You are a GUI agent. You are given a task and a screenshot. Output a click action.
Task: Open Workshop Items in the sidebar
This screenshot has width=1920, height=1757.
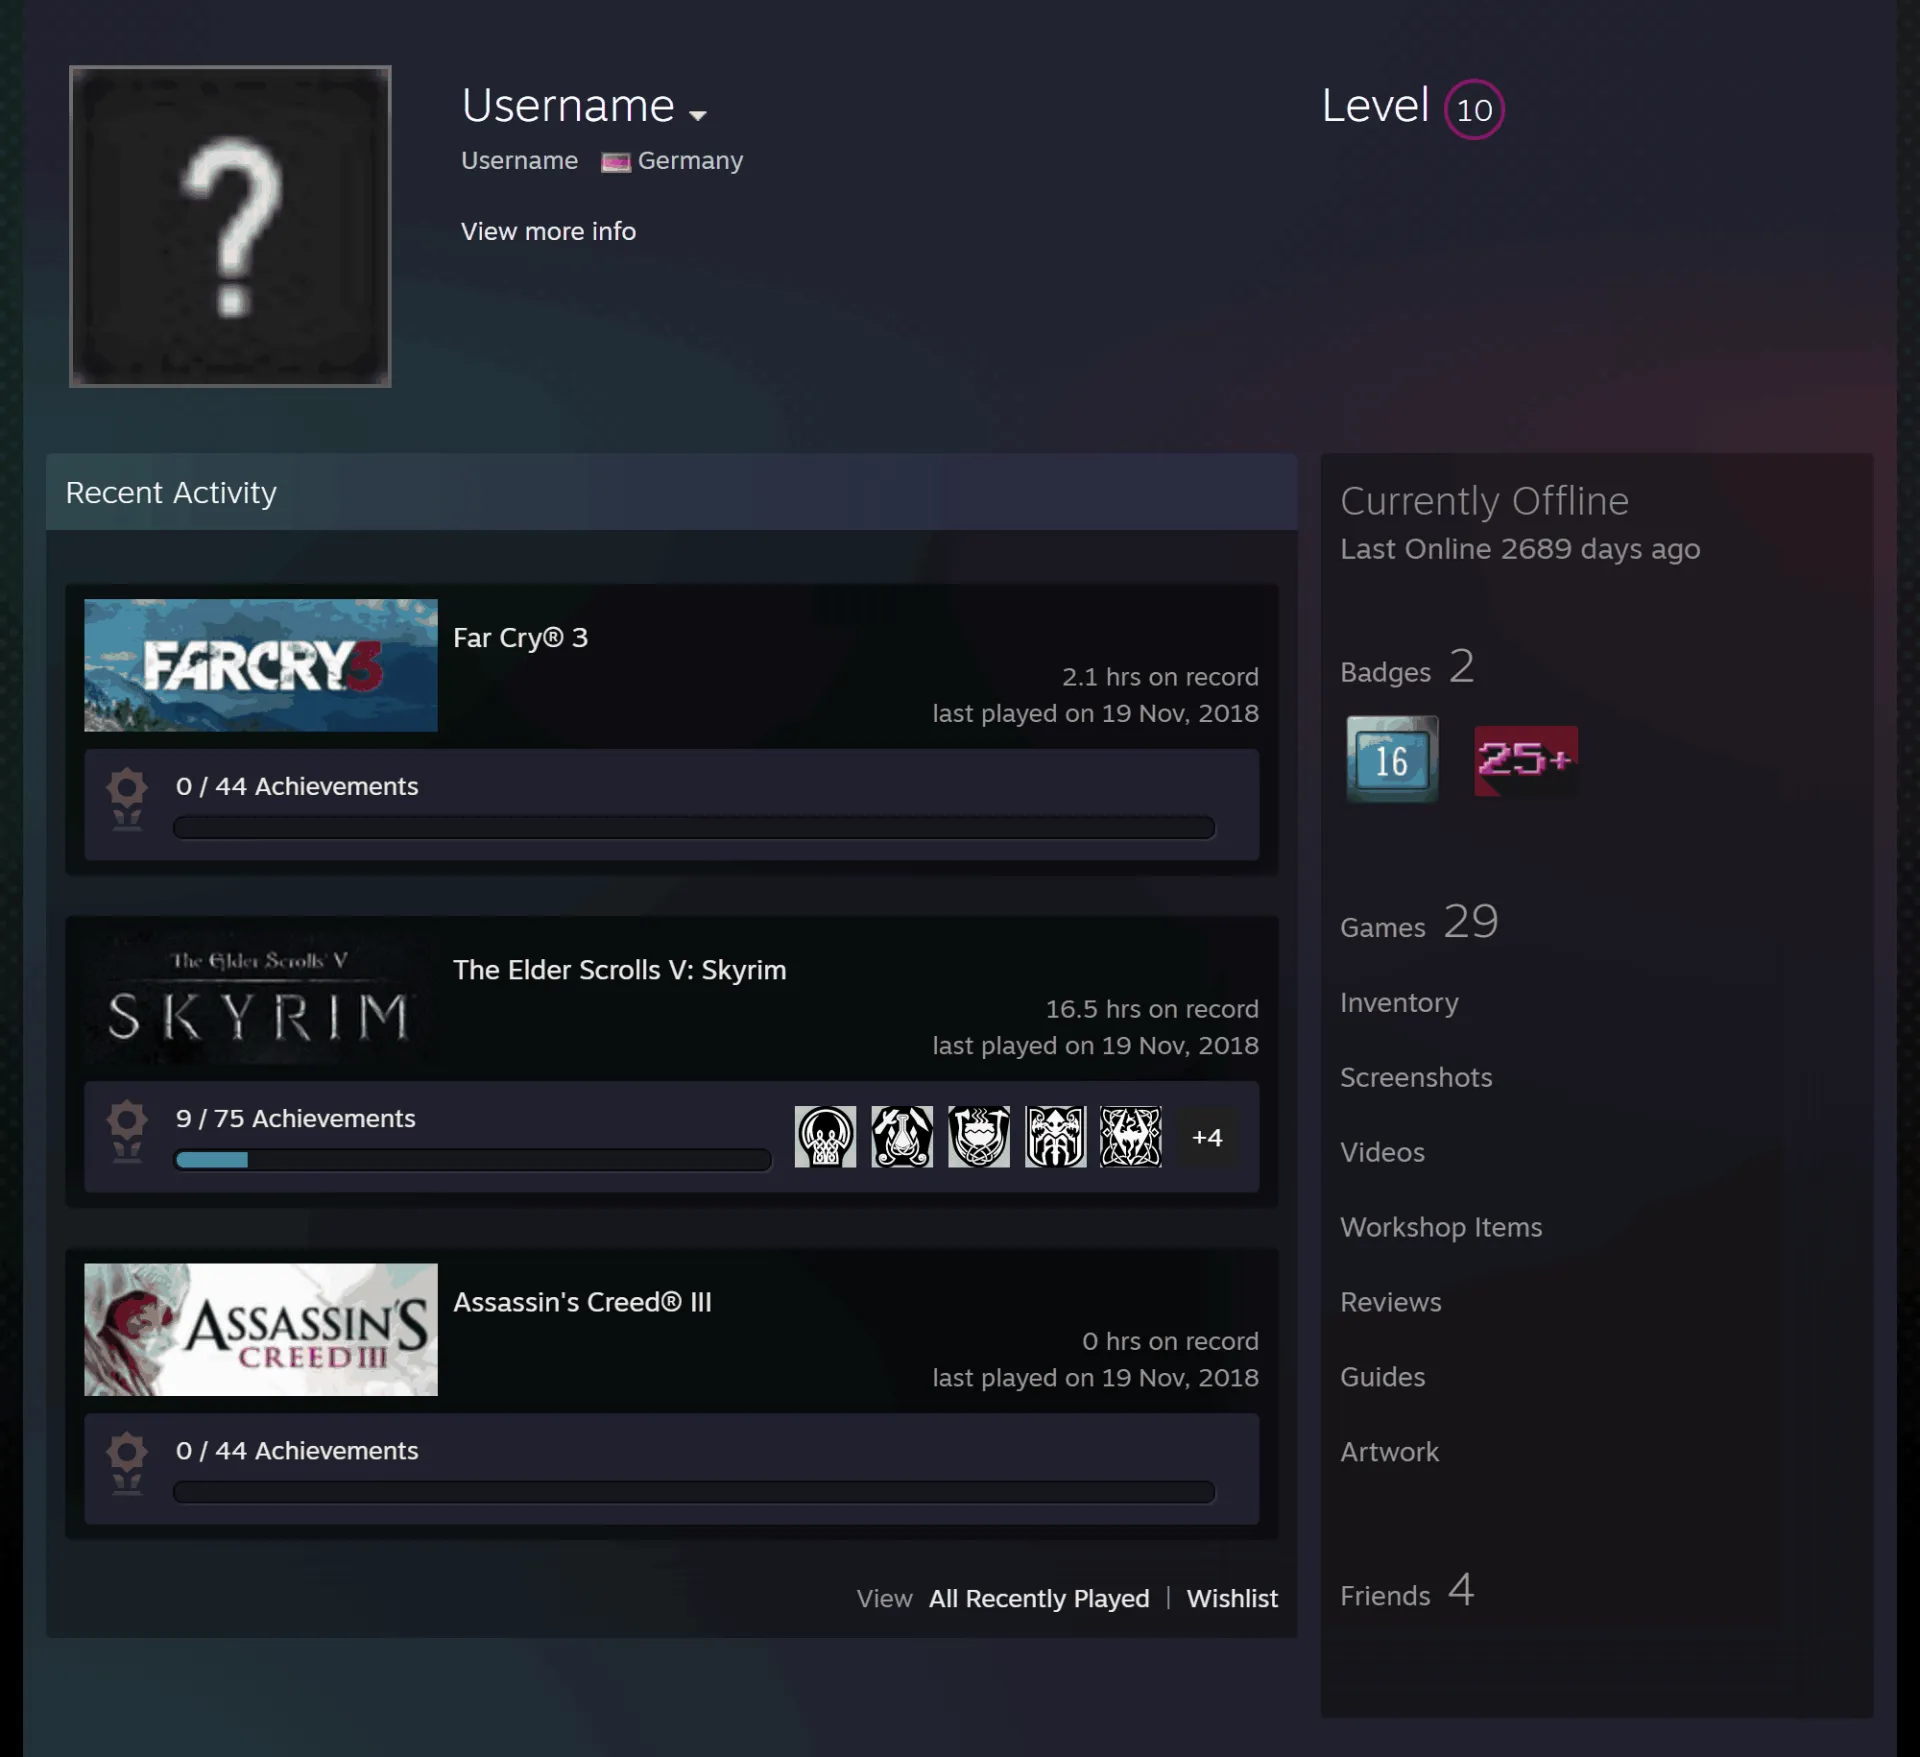coord(1441,1227)
